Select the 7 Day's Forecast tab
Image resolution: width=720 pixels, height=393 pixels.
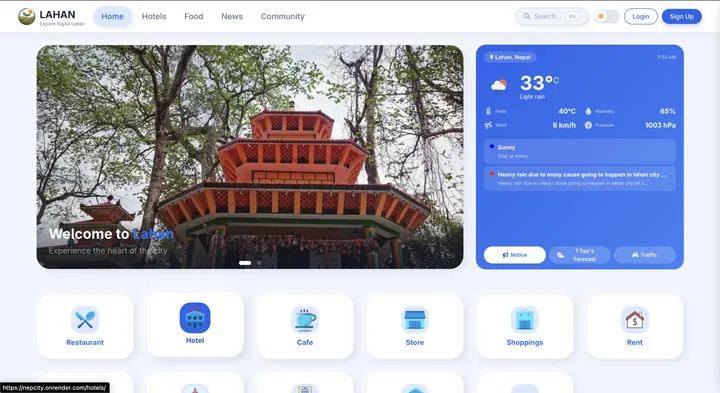pos(579,255)
